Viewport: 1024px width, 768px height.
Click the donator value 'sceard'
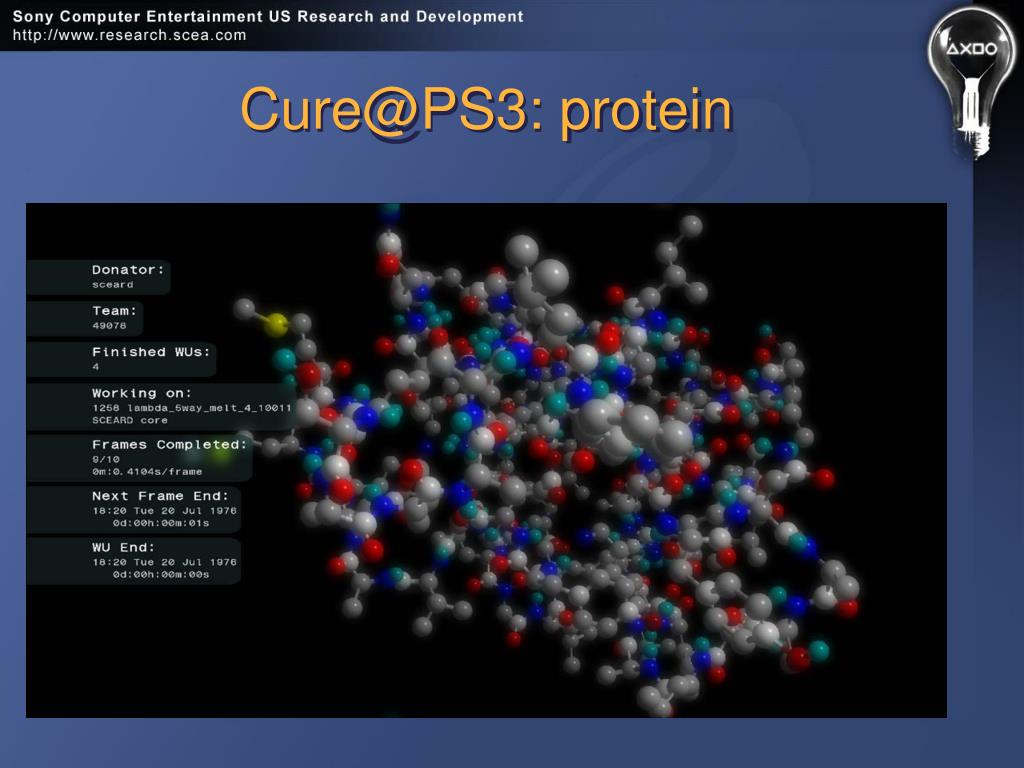[x=112, y=285]
